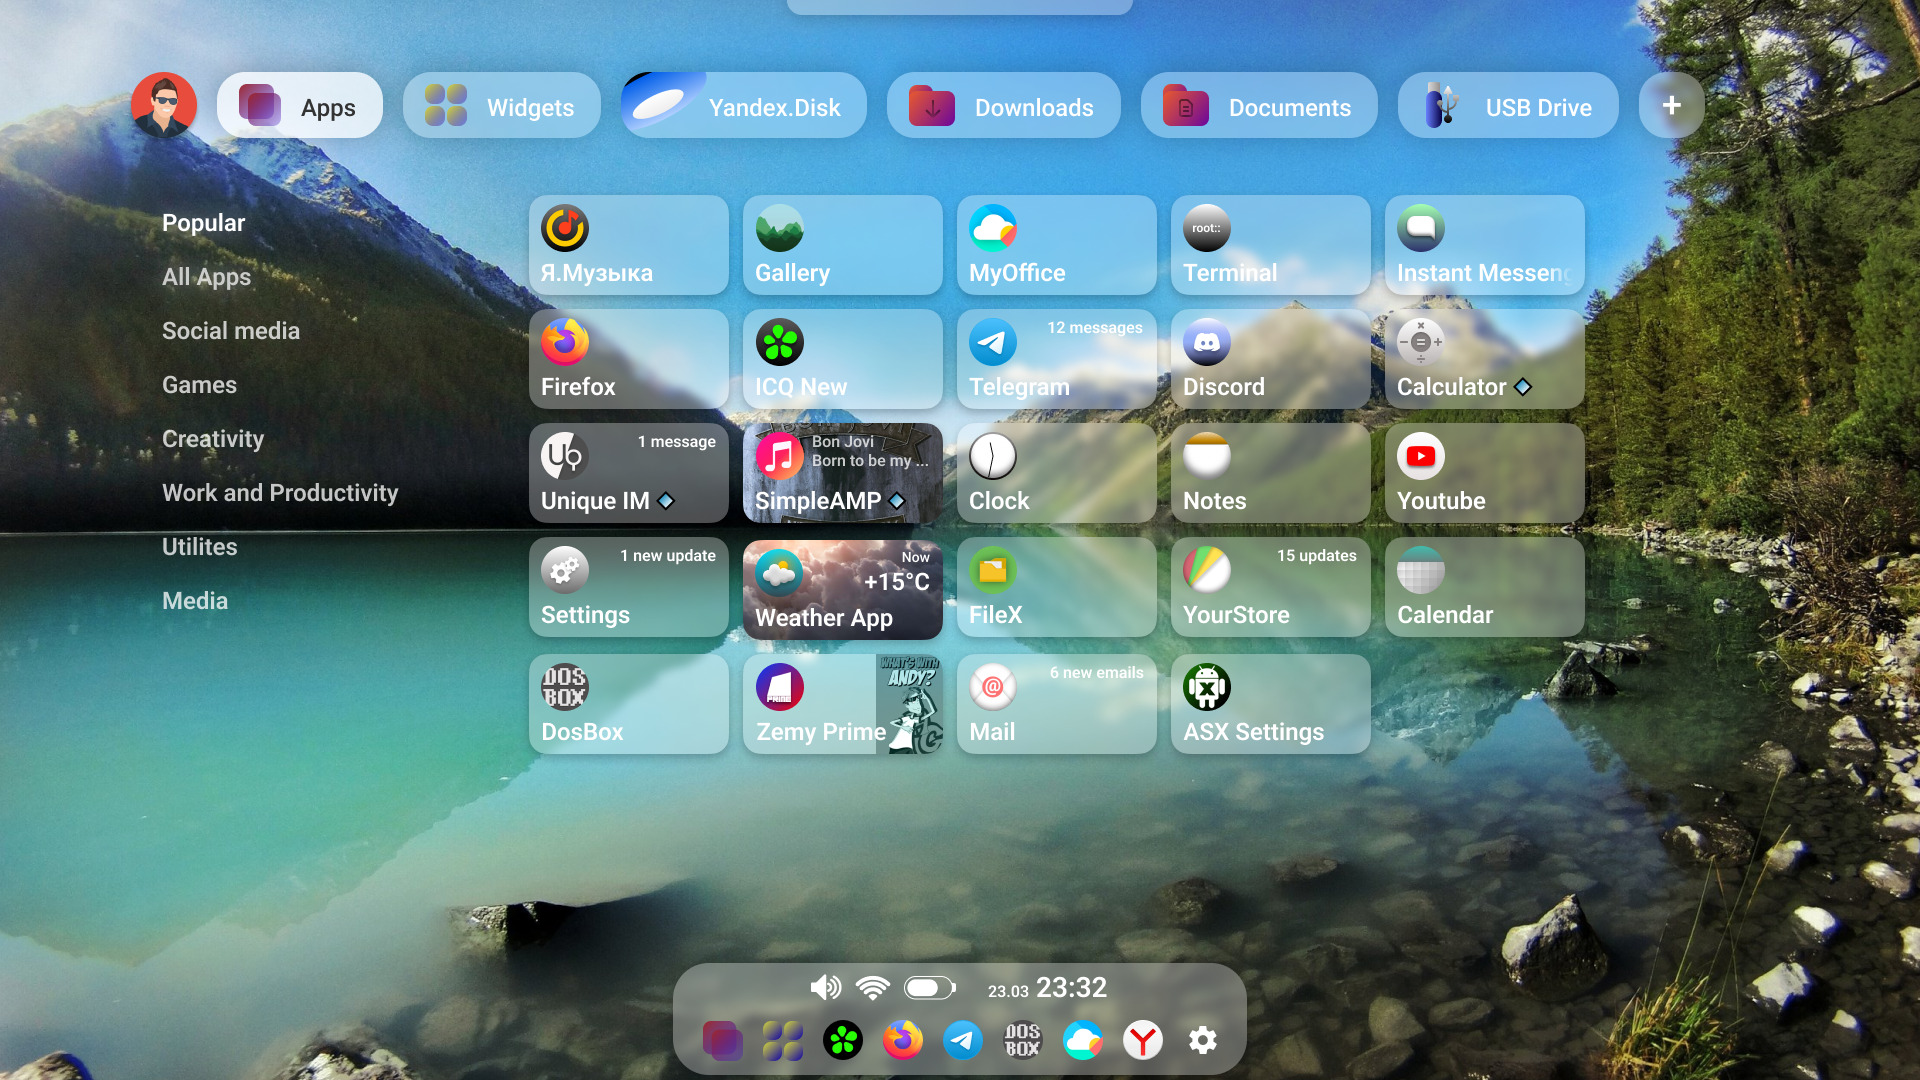Open the Weather App widget tile
The image size is (1920, 1080).
point(842,590)
